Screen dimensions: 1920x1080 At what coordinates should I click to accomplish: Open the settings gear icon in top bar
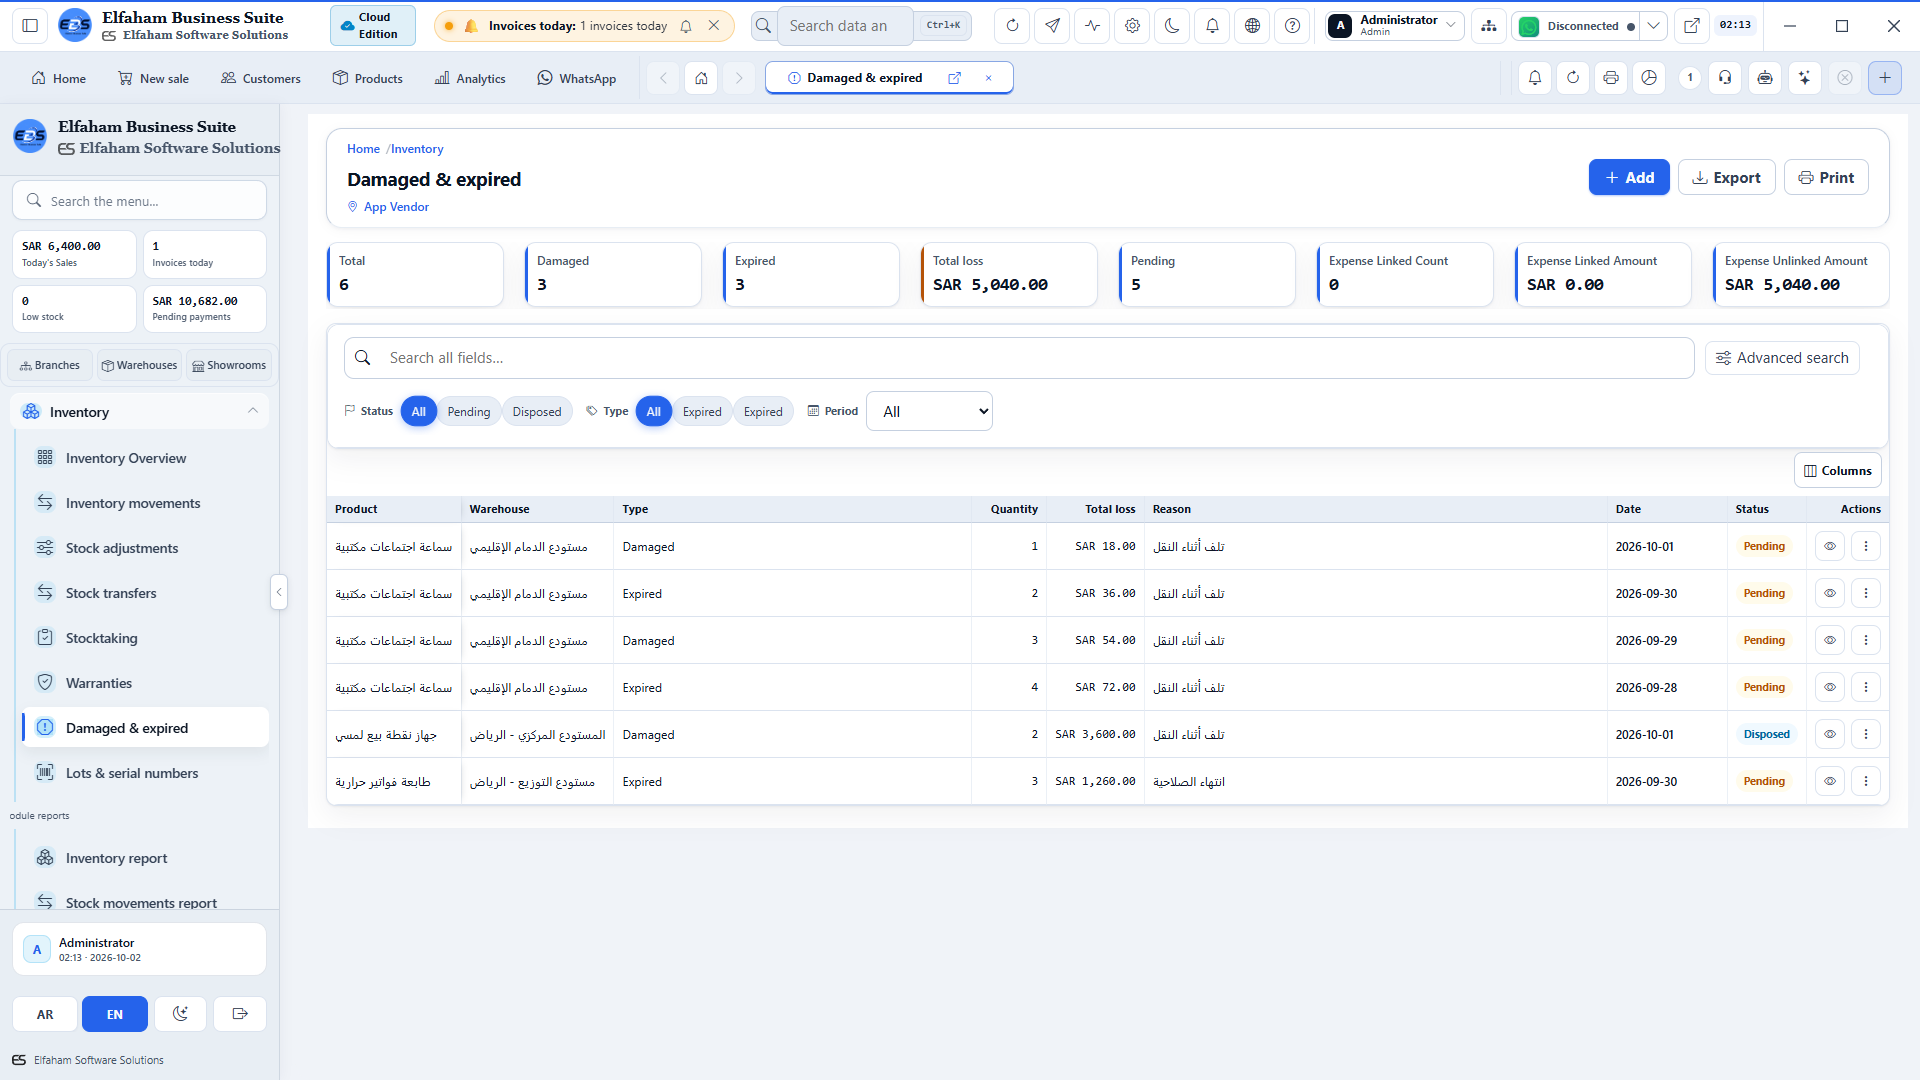click(1132, 26)
